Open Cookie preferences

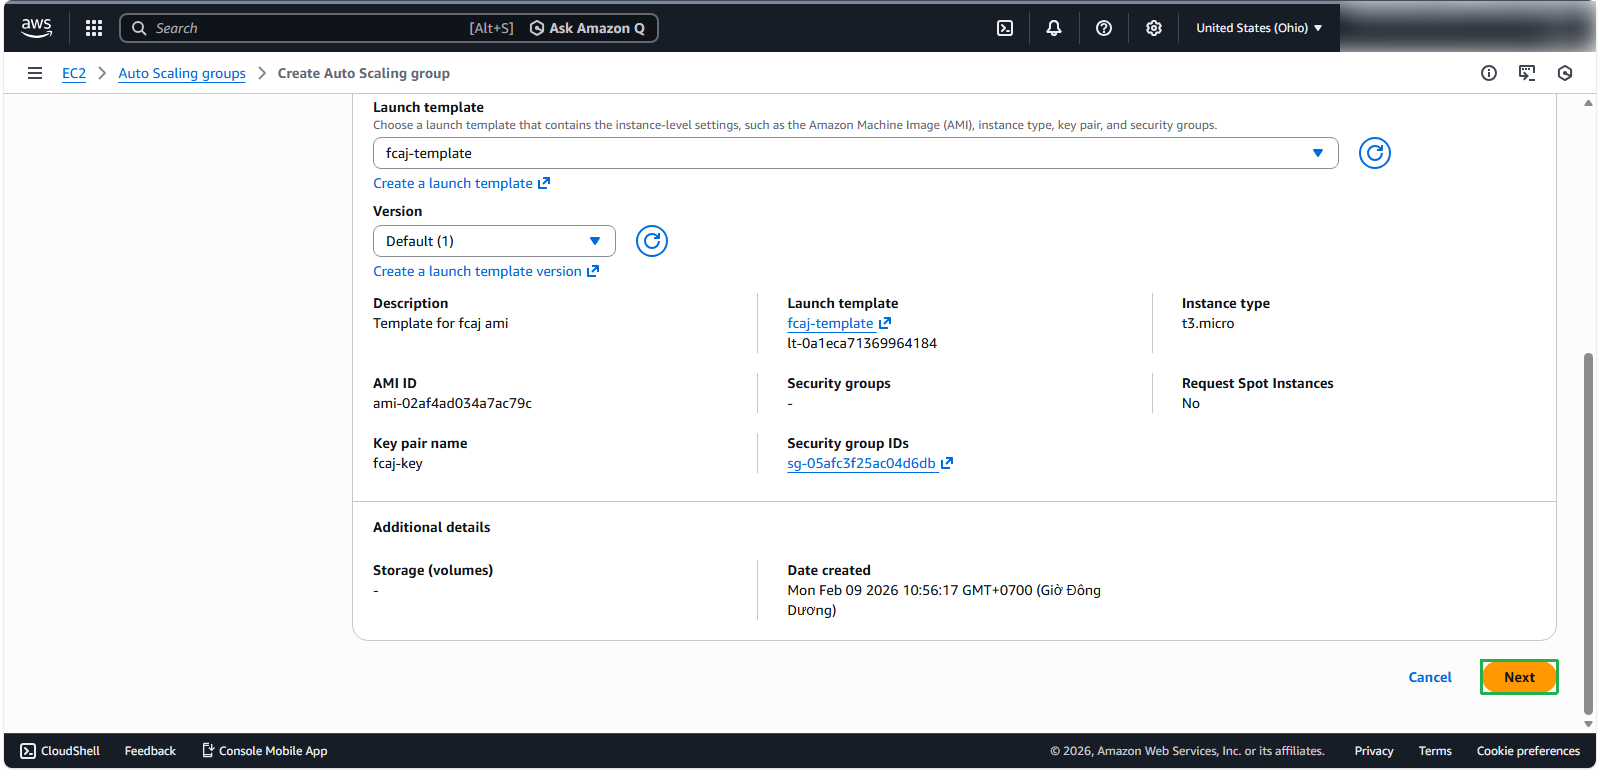[1528, 751]
